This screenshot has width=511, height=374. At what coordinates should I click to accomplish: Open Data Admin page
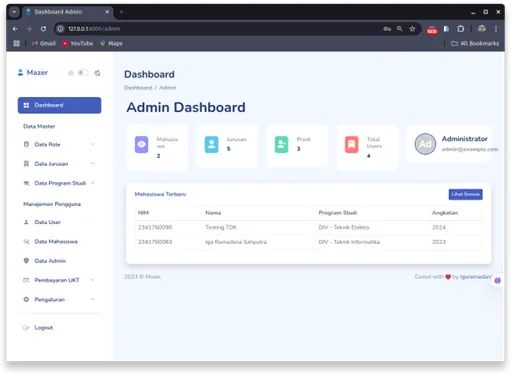pyautogui.click(x=59, y=261)
